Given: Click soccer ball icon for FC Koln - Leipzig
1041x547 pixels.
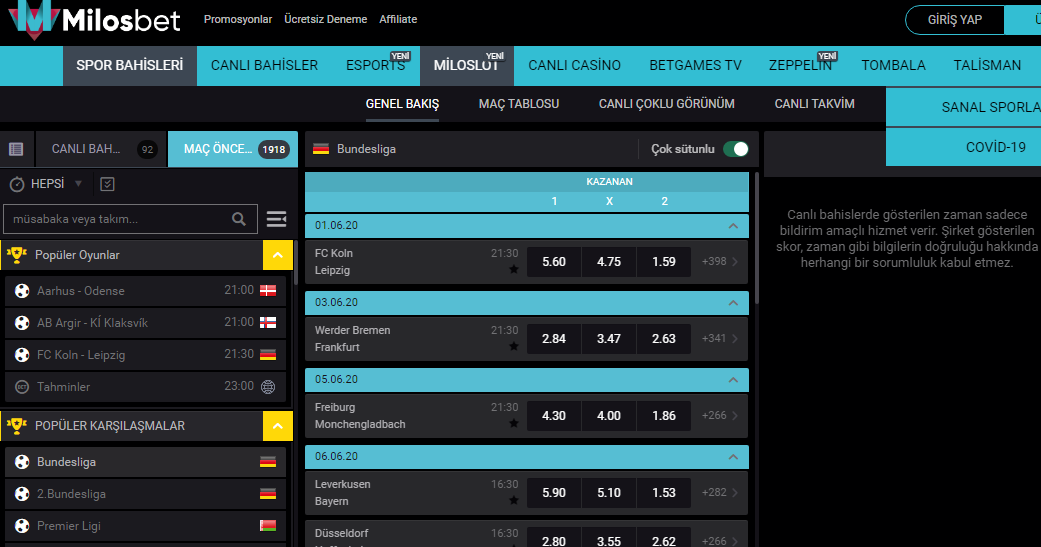Looking at the screenshot, I should pos(22,354).
